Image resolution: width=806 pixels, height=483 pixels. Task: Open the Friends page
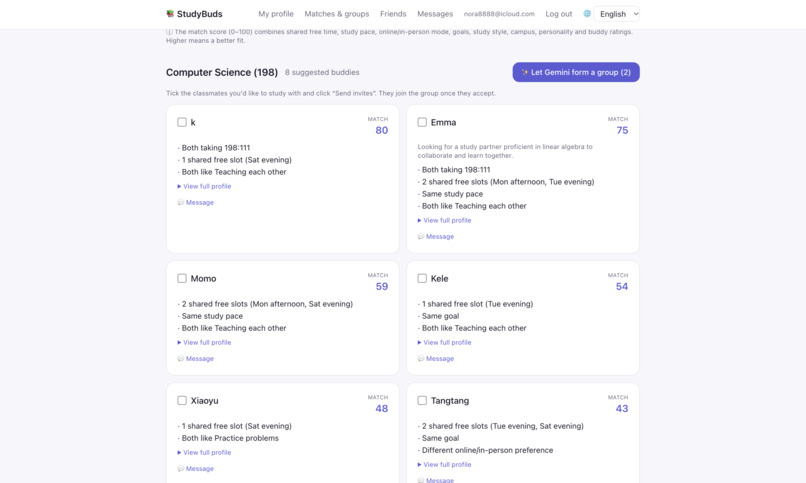click(393, 14)
